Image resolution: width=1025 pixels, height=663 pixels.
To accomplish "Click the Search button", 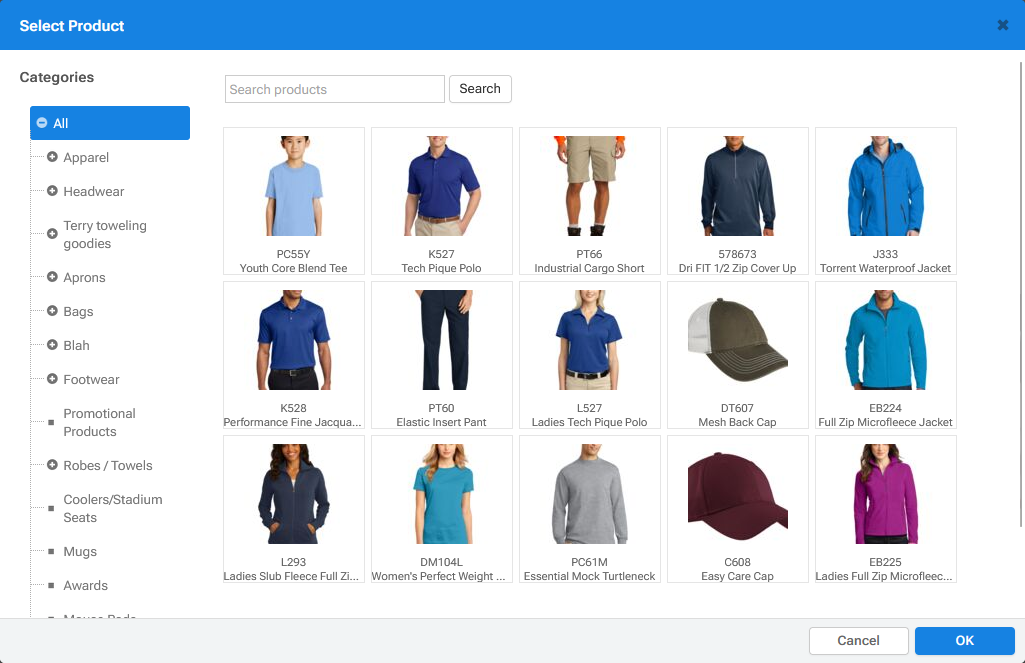I will (480, 89).
